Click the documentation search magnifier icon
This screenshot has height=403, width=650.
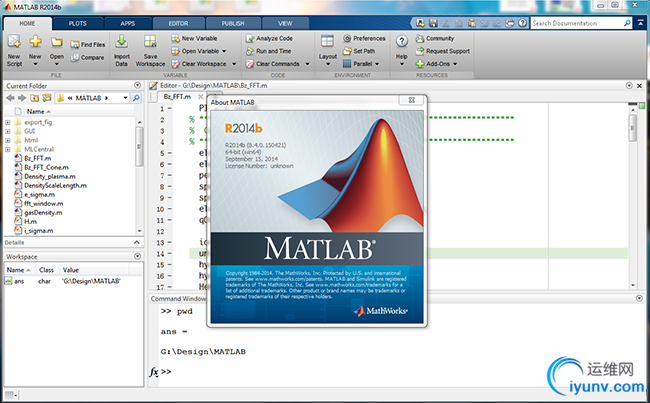(x=627, y=23)
